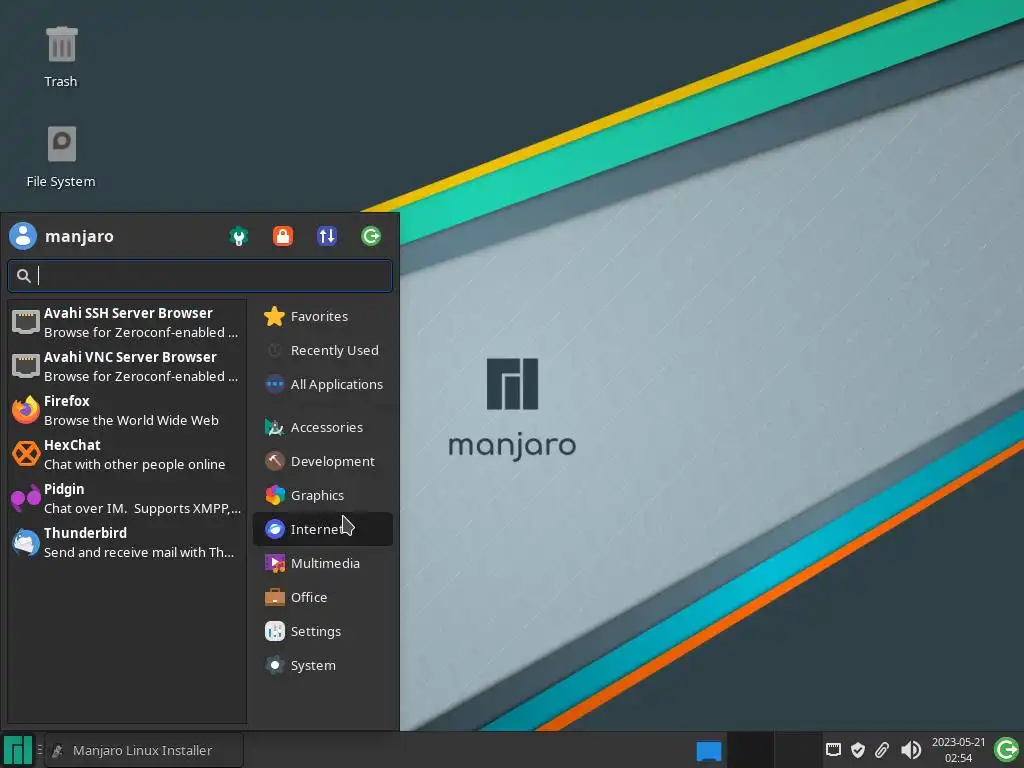Click the magnifier icon in the search box
The height and width of the screenshot is (768, 1024).
pyautogui.click(x=24, y=276)
